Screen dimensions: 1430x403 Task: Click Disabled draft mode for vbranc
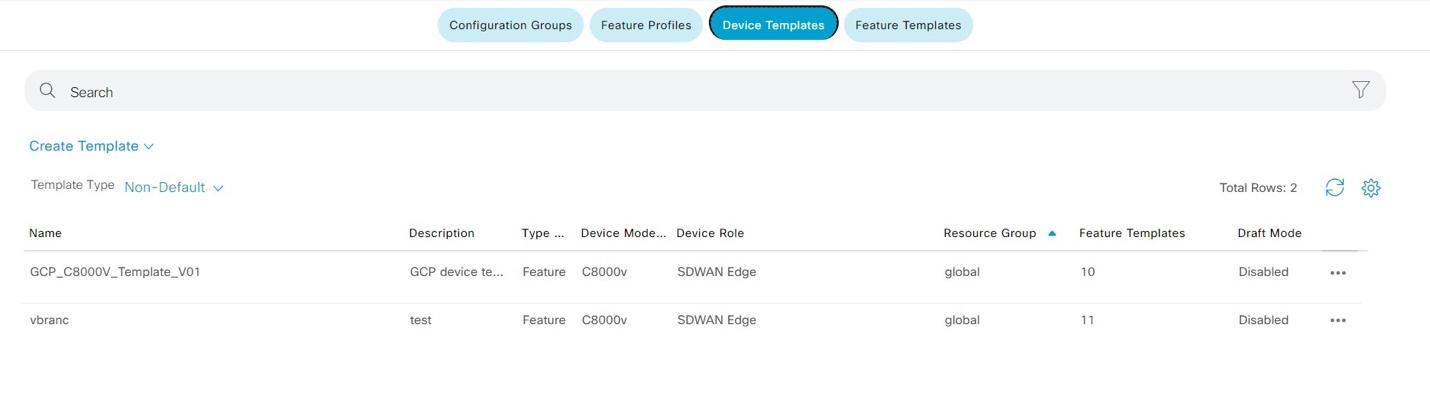click(1263, 320)
